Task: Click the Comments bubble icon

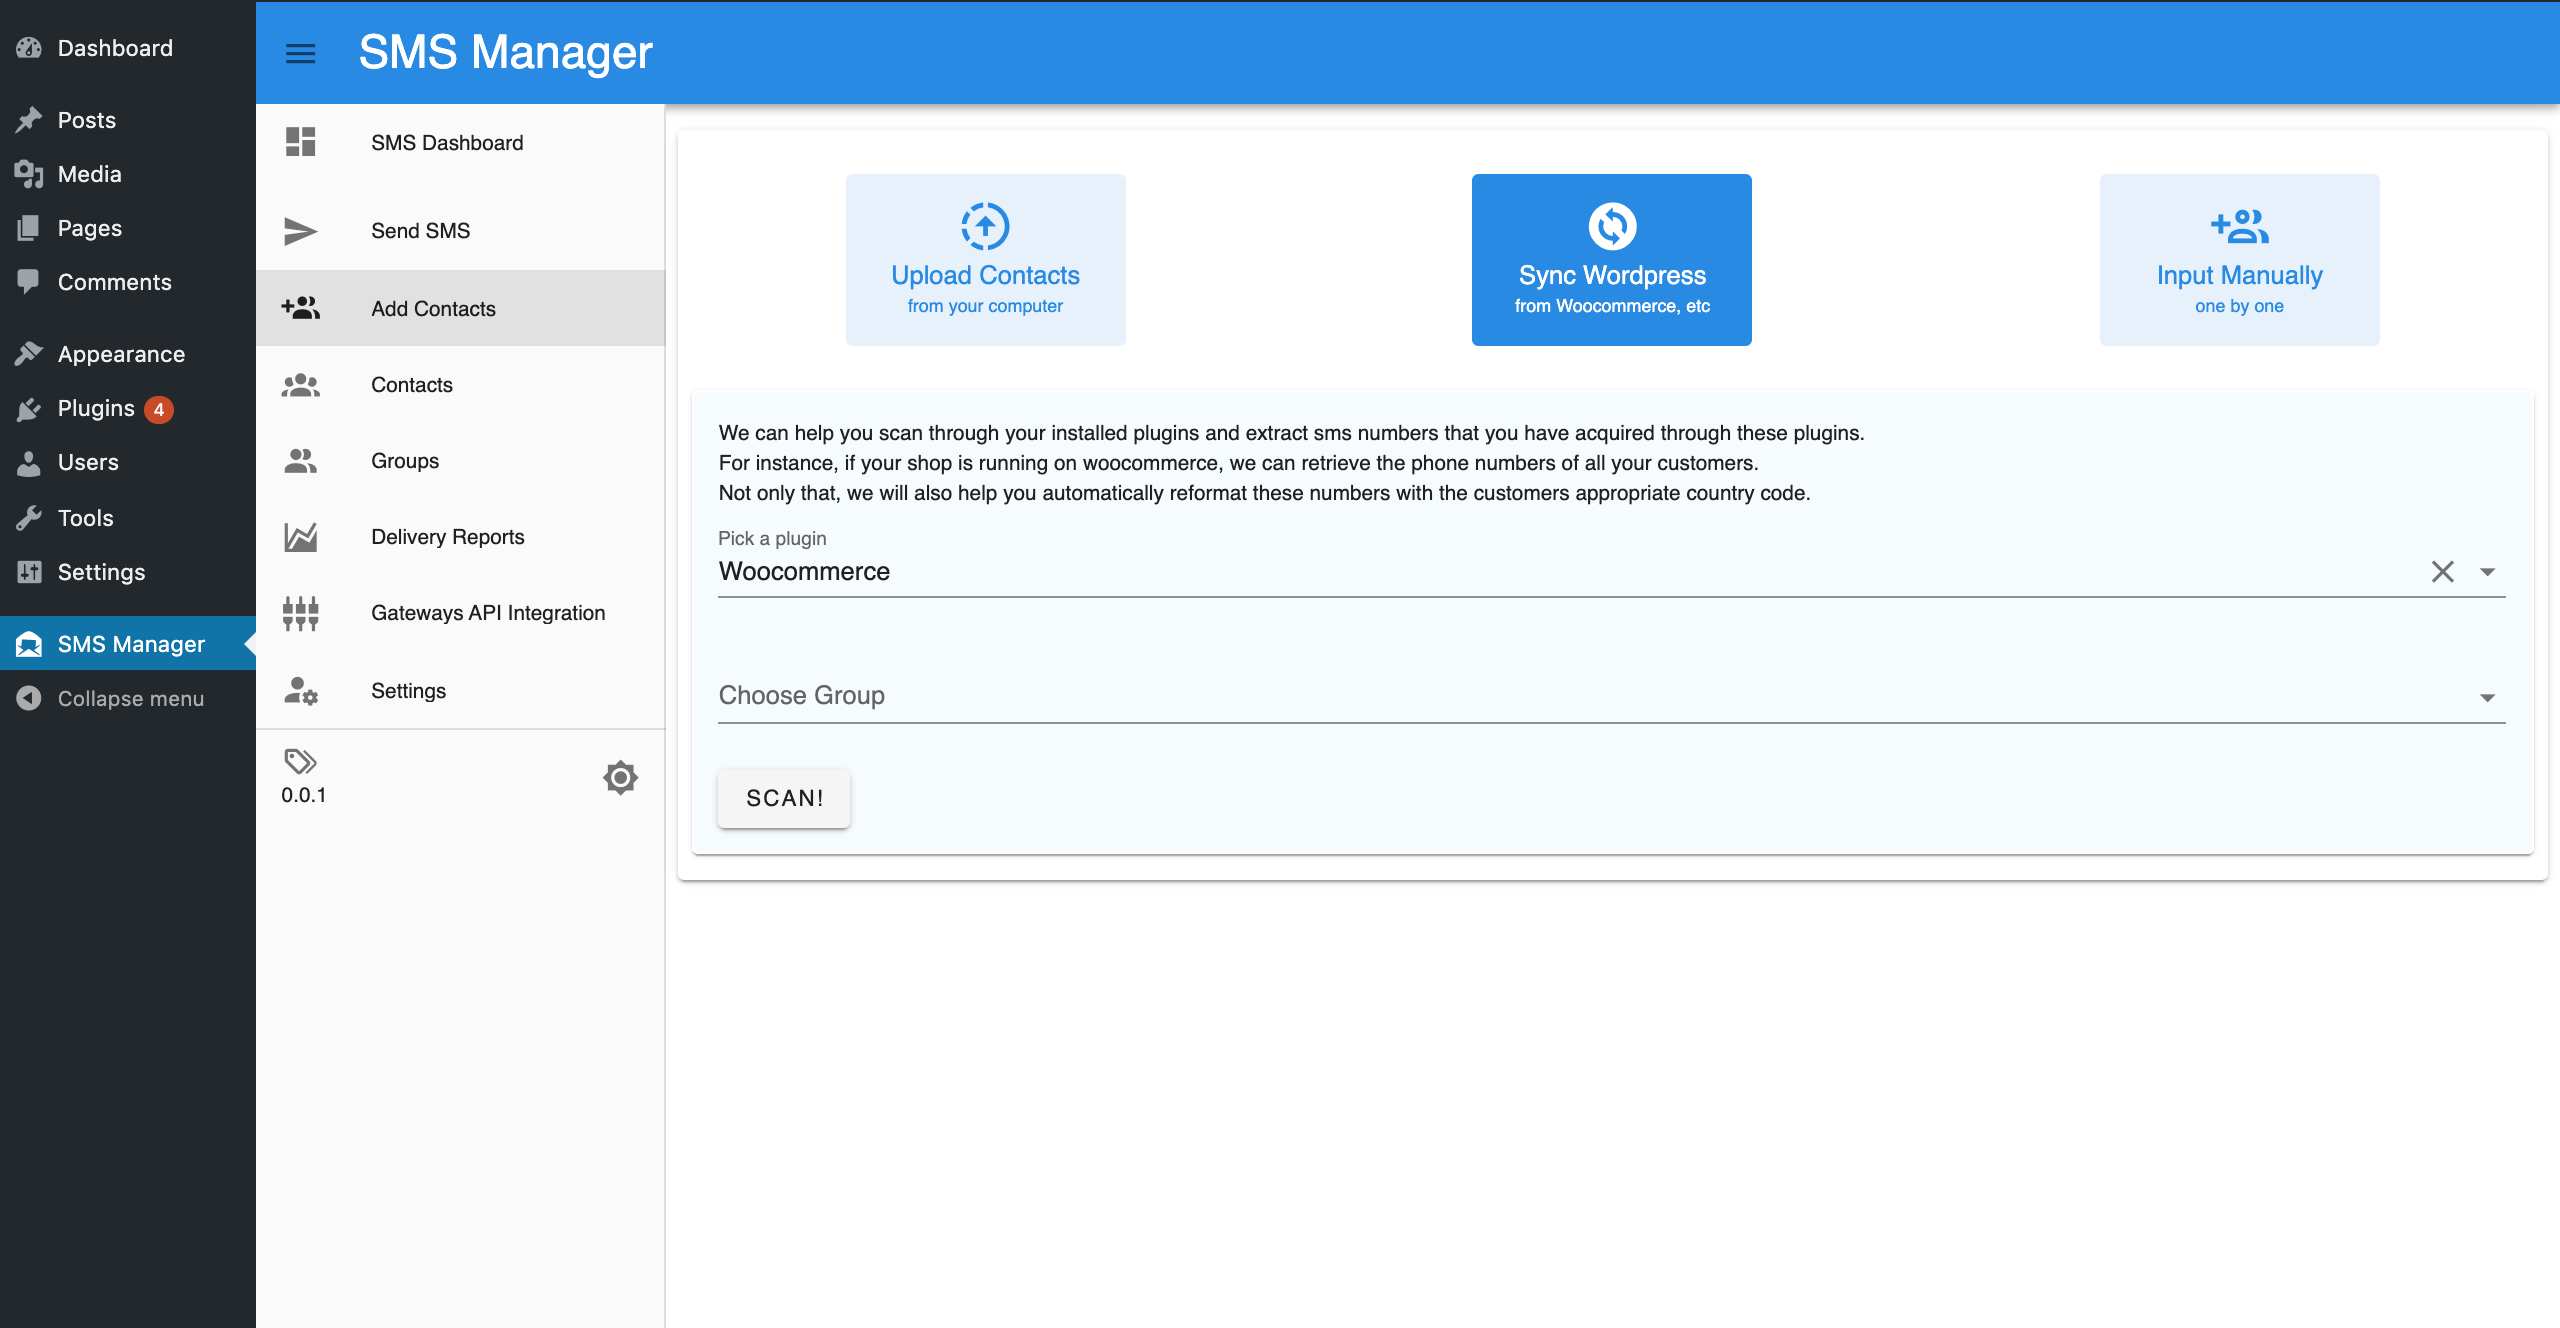Action: pyautogui.click(x=29, y=281)
